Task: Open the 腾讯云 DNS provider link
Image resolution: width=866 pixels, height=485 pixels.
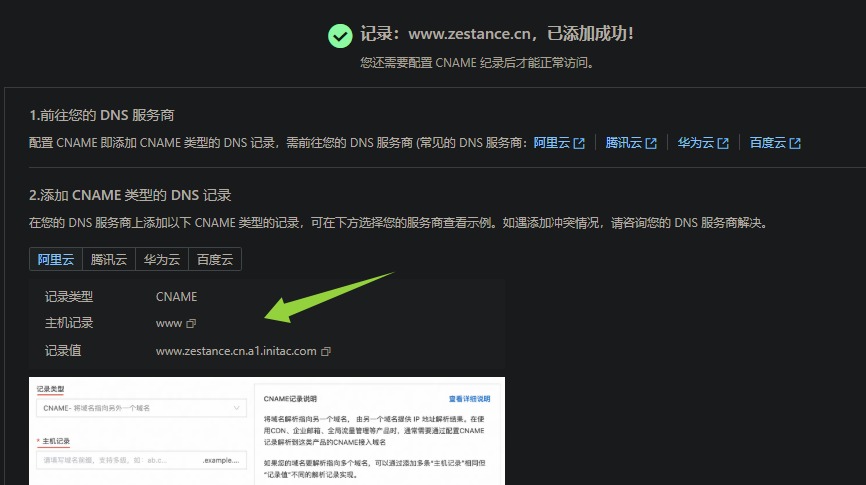Action: point(624,143)
